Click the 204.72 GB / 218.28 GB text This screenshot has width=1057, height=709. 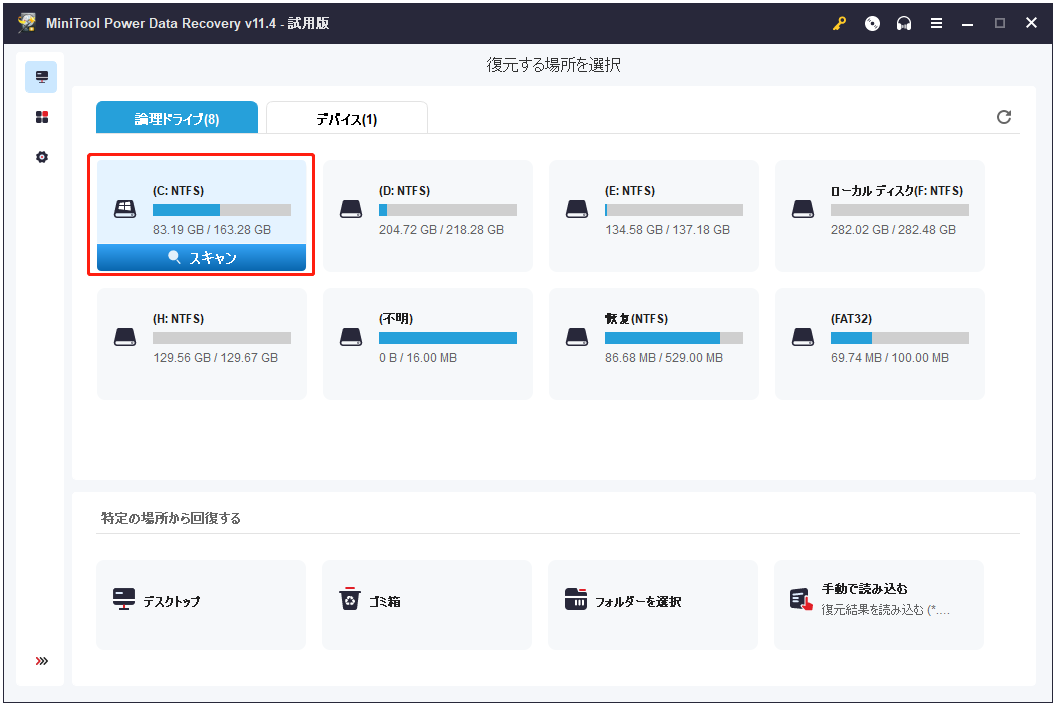(442, 230)
